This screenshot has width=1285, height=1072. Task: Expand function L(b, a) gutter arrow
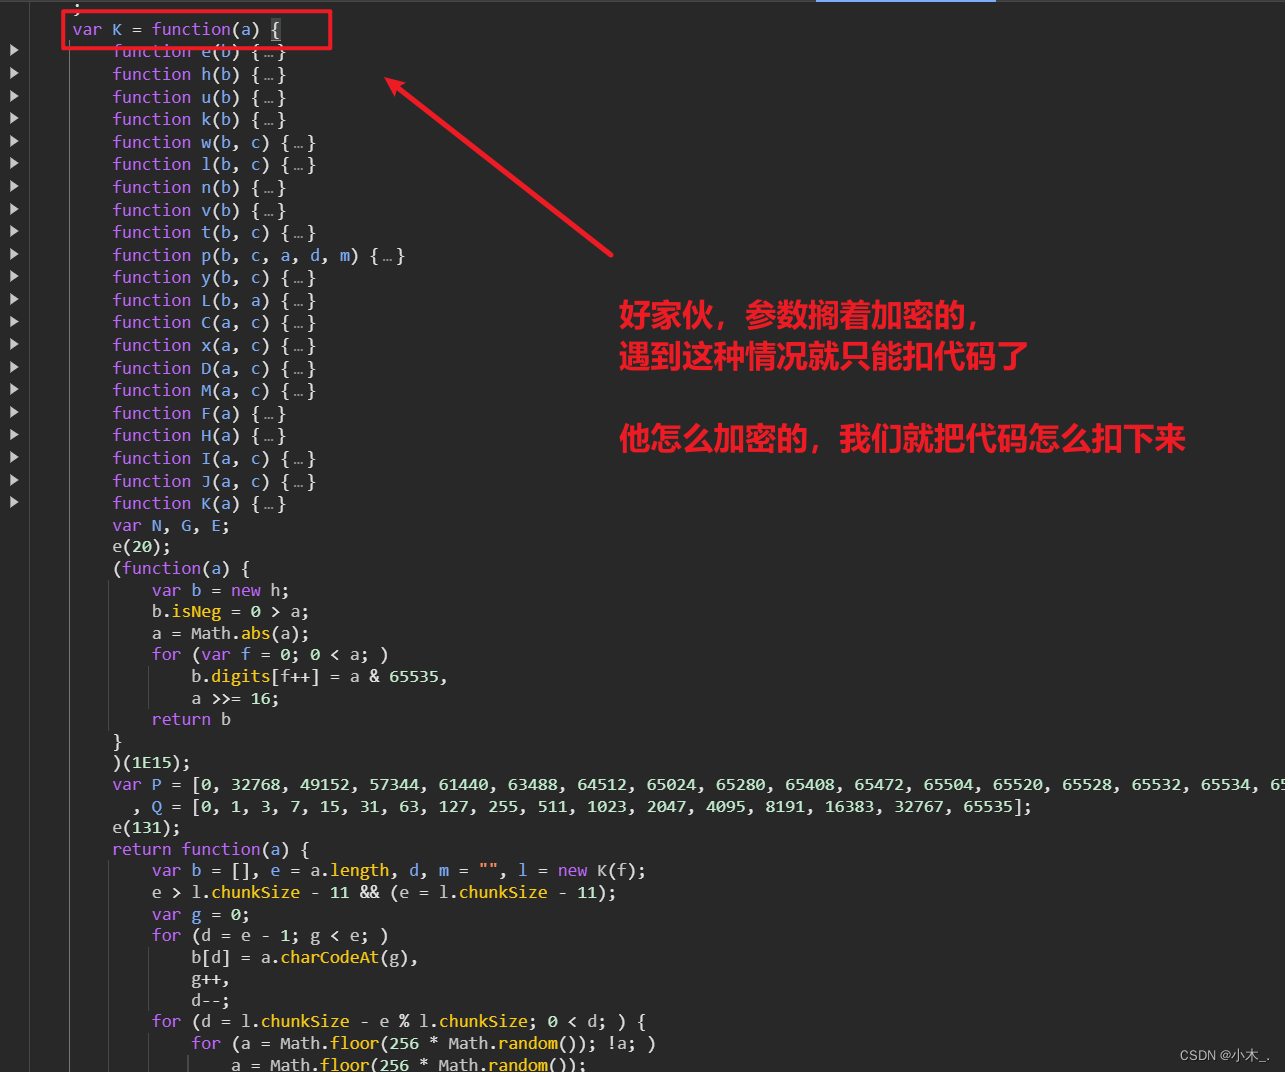click(x=14, y=299)
